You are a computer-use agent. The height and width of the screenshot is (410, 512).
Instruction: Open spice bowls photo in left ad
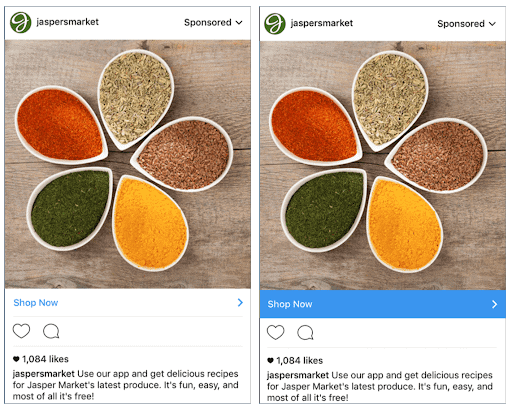tap(128, 164)
